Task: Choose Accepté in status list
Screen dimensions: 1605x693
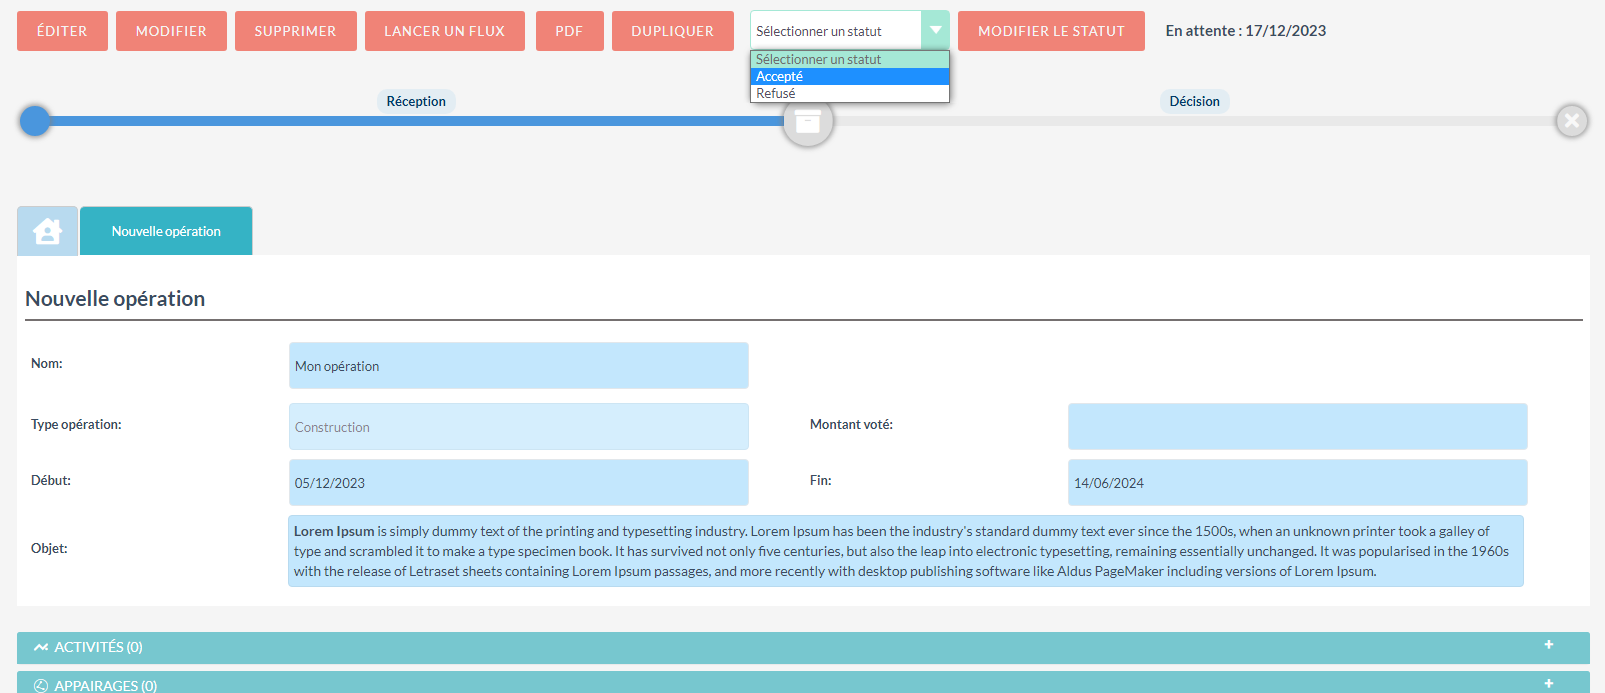Action: [x=849, y=76]
